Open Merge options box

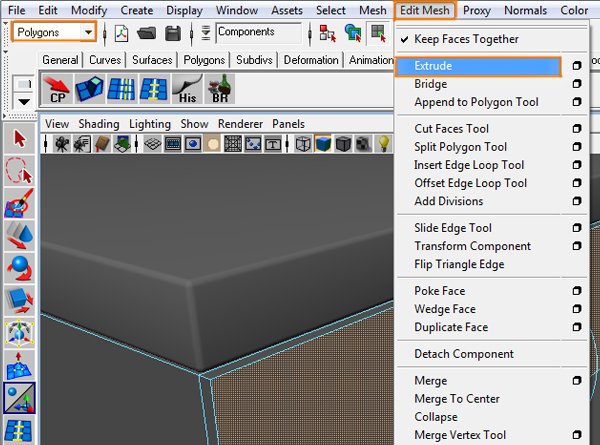click(x=577, y=381)
